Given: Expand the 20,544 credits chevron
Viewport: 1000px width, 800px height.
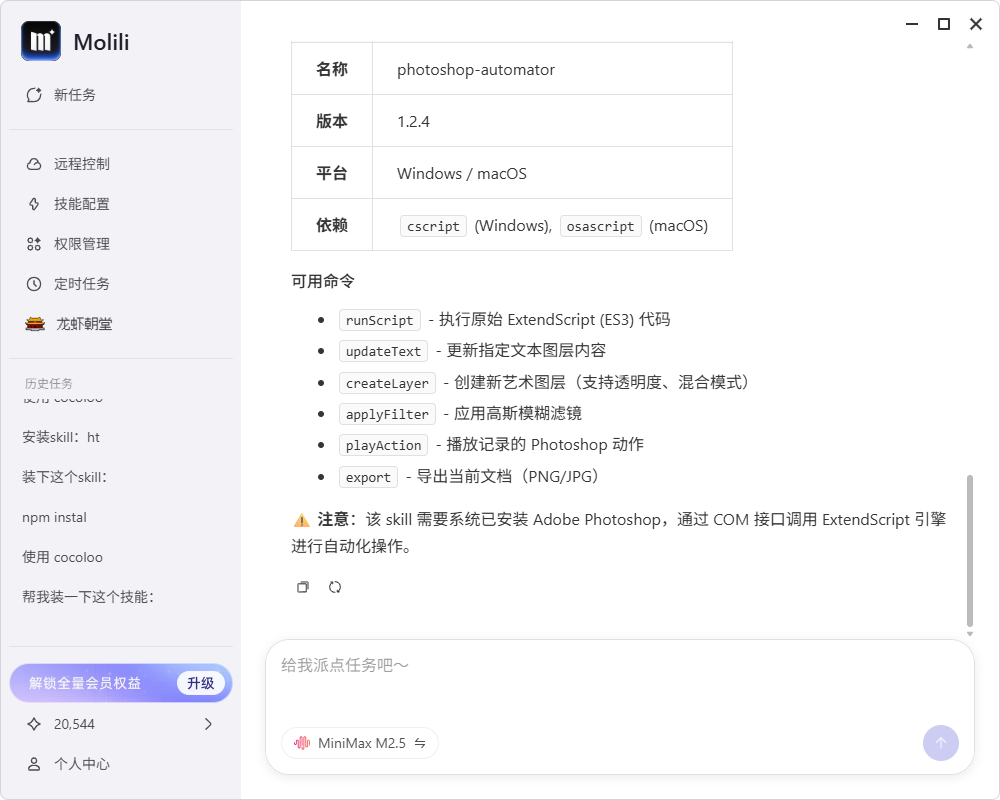Looking at the screenshot, I should coord(208,724).
